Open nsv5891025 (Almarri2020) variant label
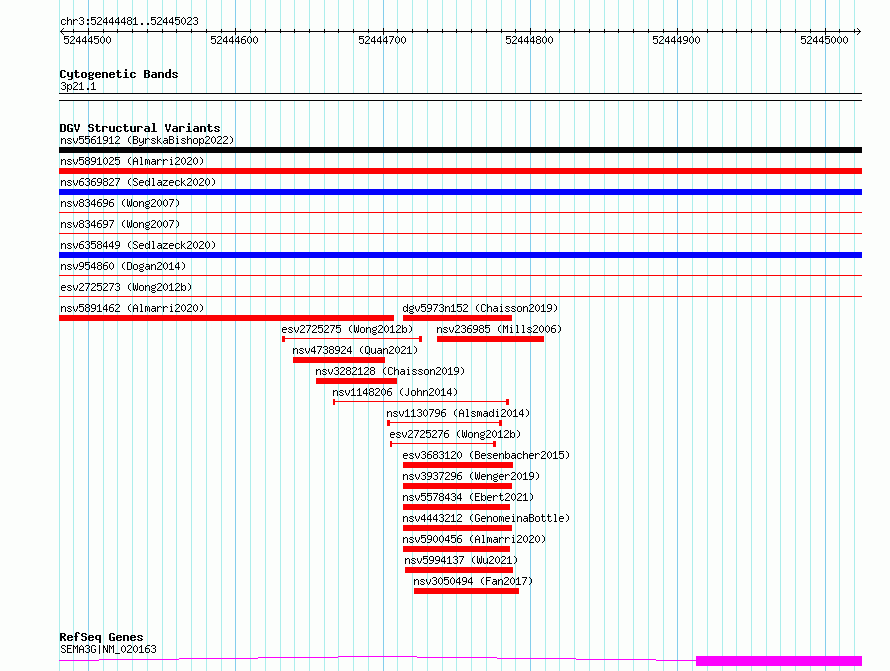Screen dimensions: 890x671 [132, 161]
